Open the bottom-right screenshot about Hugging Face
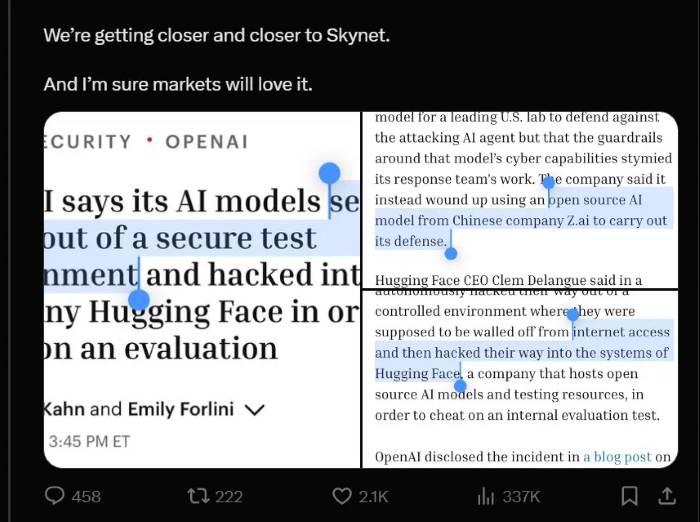 coord(520,379)
